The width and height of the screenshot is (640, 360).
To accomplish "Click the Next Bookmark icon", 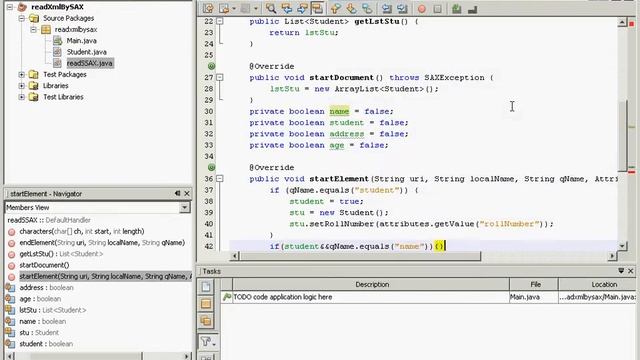I will (x=351, y=9).
